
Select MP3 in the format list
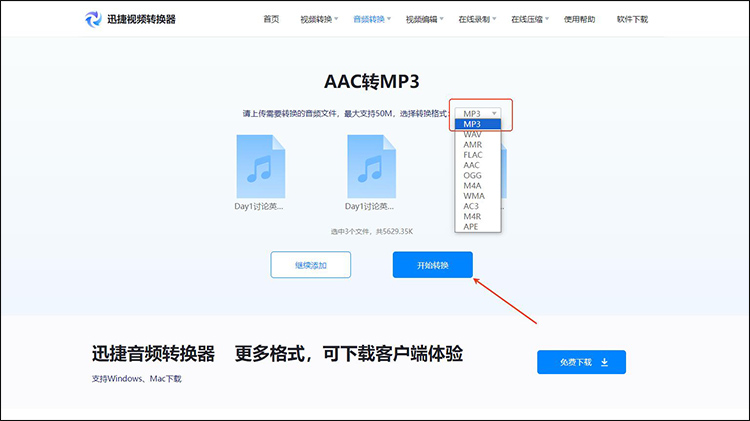[478, 124]
